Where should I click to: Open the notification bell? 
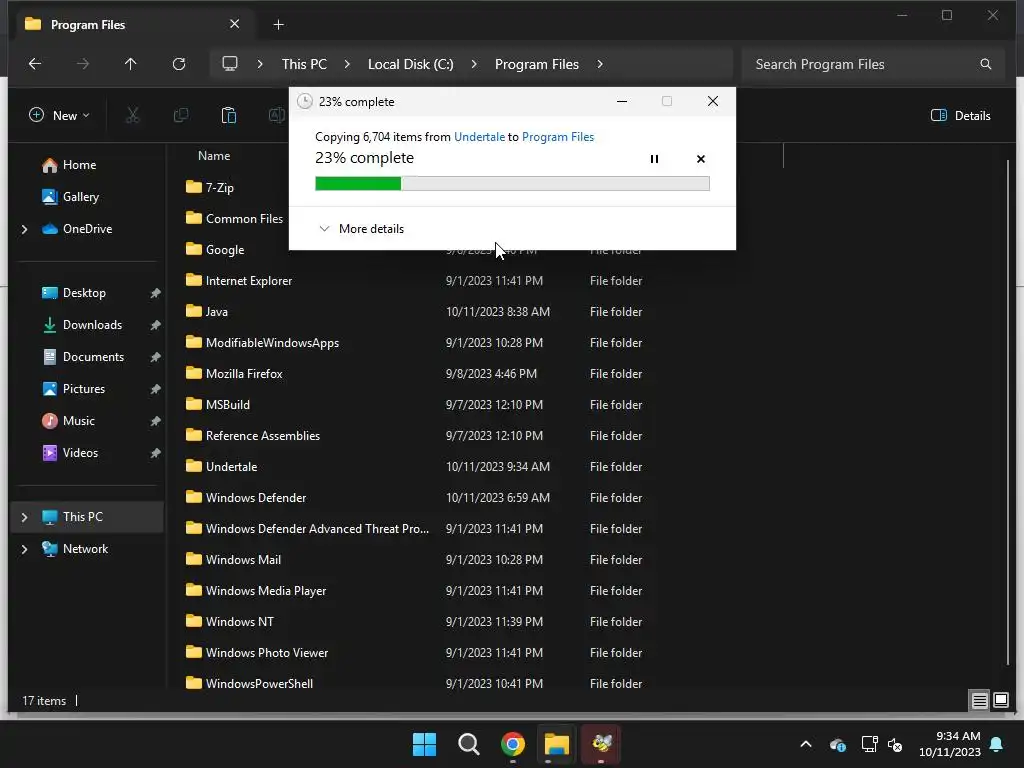click(997, 744)
